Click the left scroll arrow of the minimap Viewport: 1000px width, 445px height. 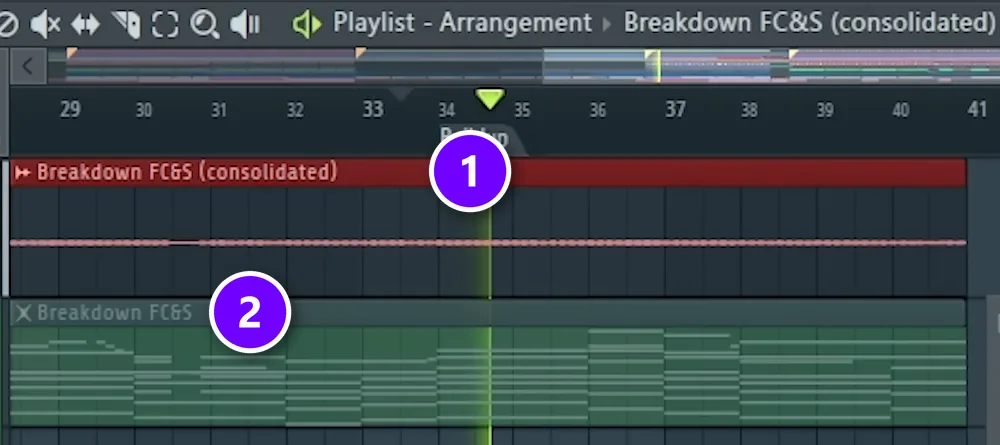coord(27,65)
